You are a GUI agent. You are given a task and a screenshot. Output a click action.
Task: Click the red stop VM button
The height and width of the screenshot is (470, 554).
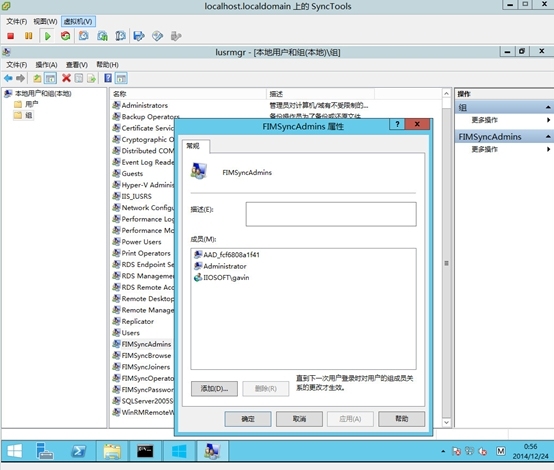click(x=11, y=36)
